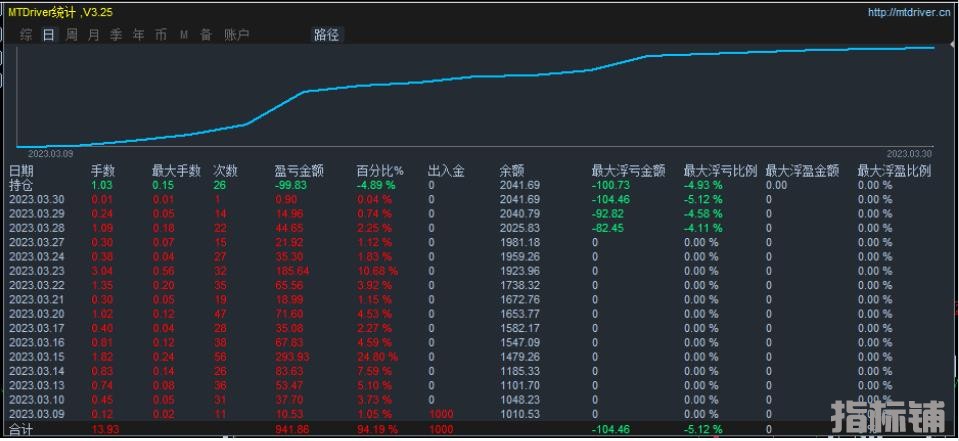This screenshot has width=959, height=441.
Task: Click the 最大浮亏比例 column header
Action: coord(720,171)
